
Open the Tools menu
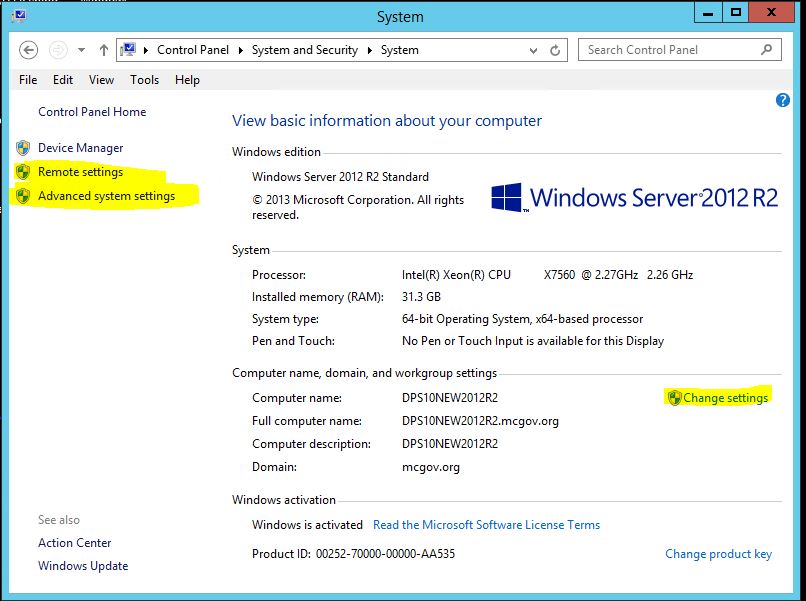pos(144,80)
